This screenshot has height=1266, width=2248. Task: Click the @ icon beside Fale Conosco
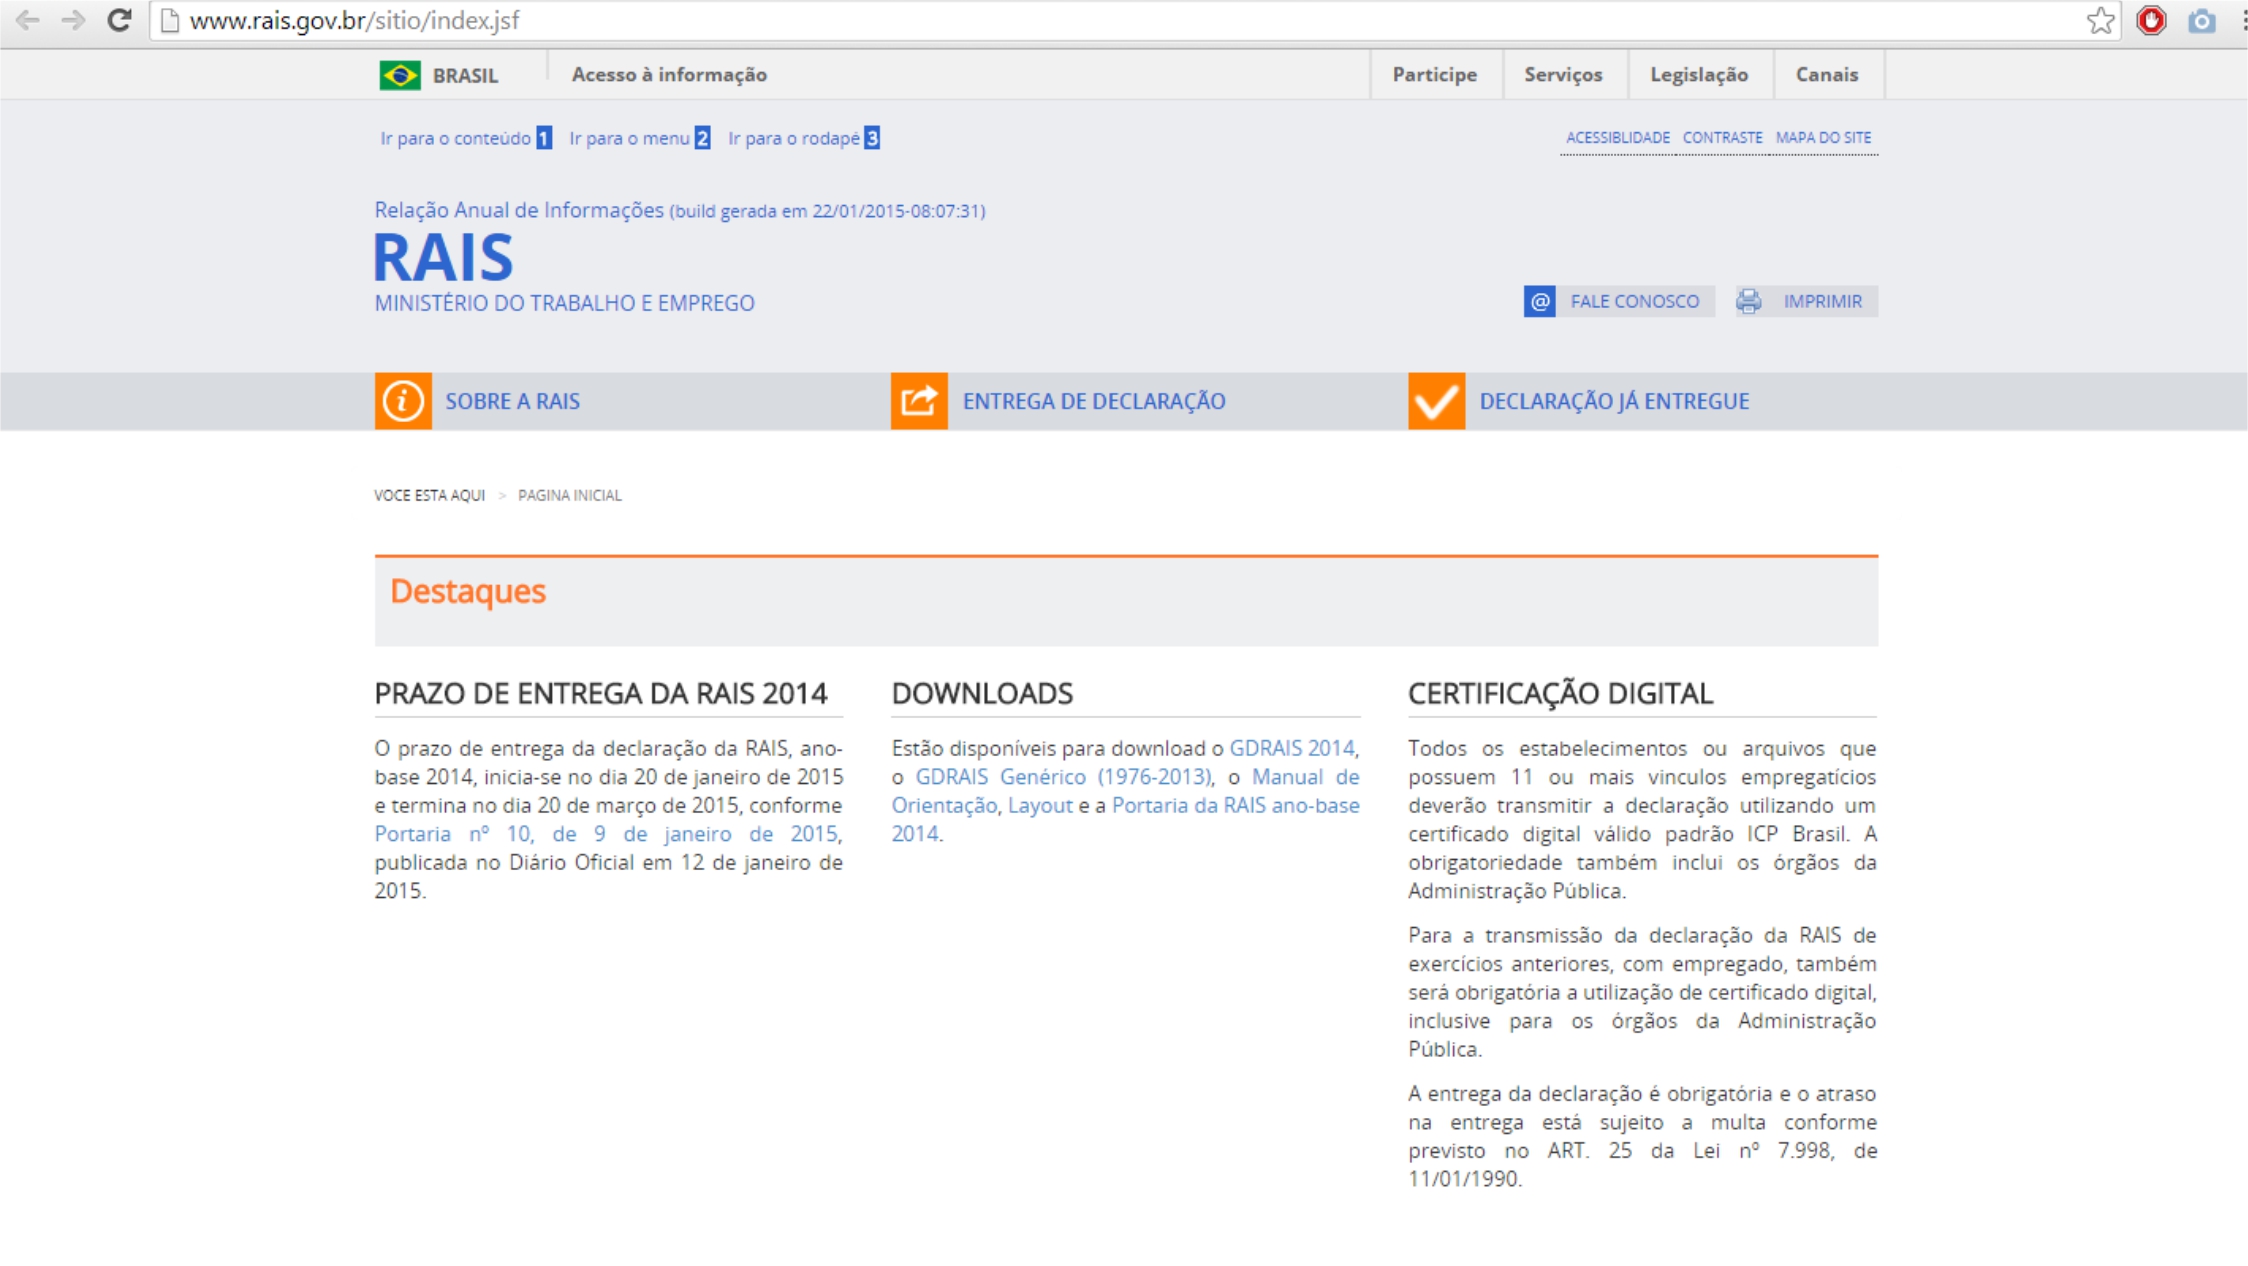tap(1540, 301)
